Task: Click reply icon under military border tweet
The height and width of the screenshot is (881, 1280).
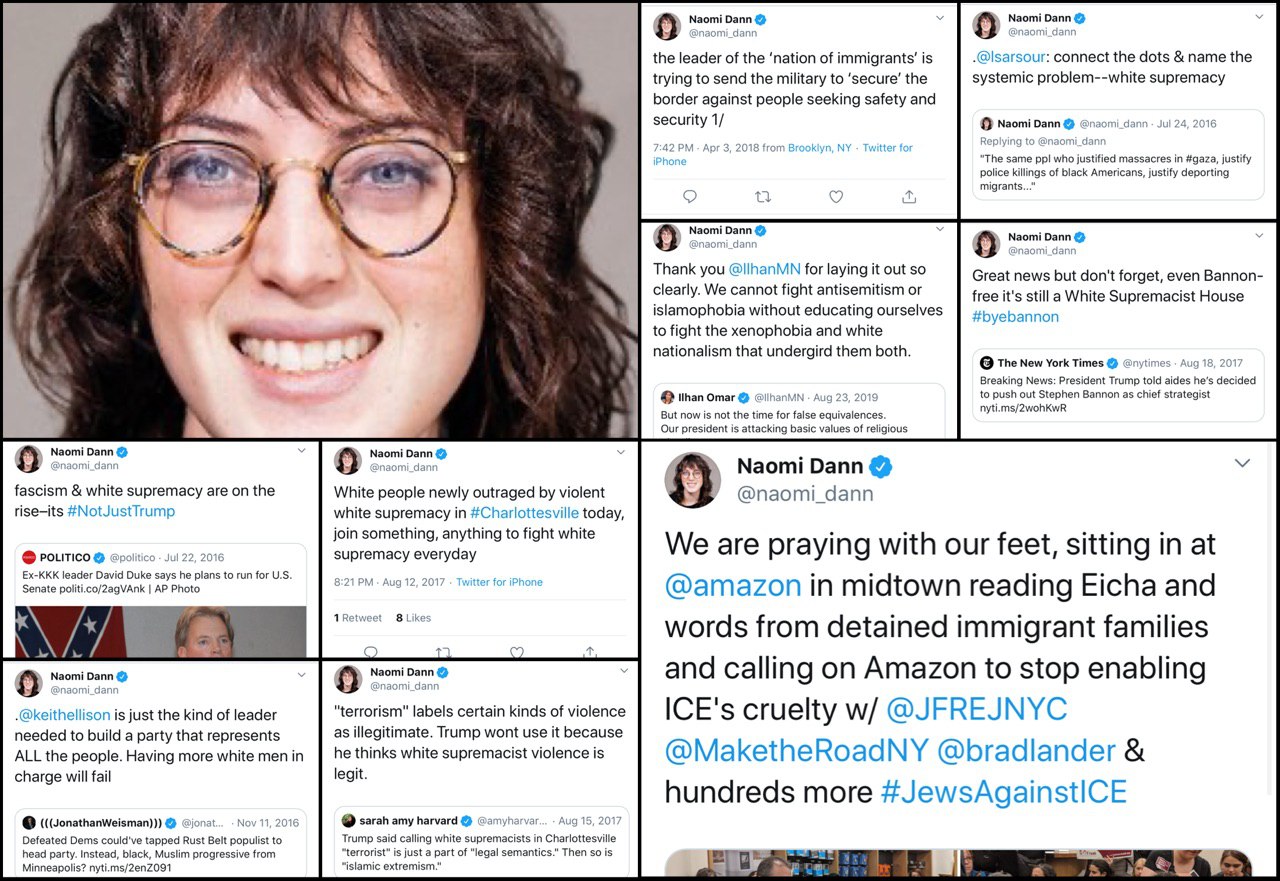Action: 690,197
